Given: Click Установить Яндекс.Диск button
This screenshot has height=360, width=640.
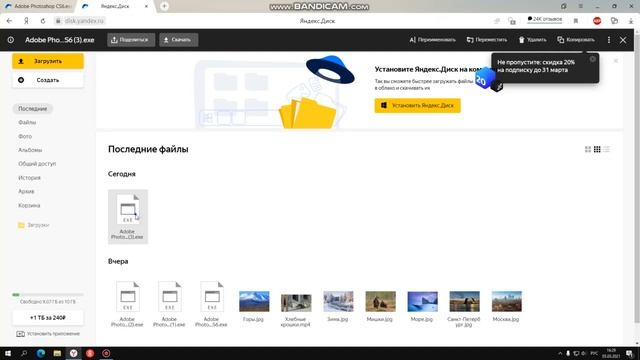Looking at the screenshot, I should coord(418,105).
